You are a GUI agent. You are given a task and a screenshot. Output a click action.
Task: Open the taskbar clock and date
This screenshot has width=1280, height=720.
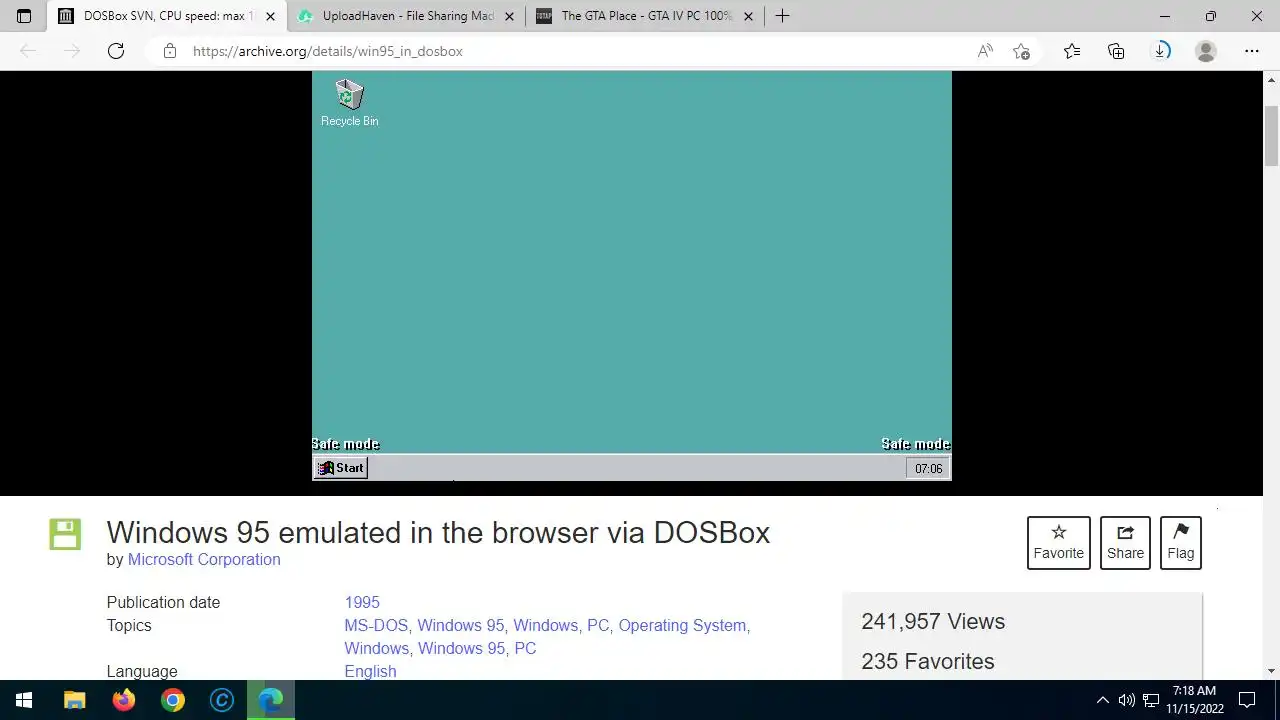[x=1194, y=700]
